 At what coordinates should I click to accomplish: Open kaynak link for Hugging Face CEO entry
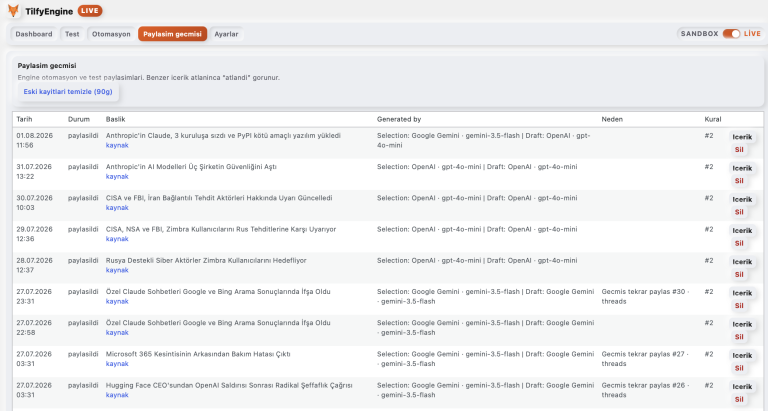[x=117, y=395]
